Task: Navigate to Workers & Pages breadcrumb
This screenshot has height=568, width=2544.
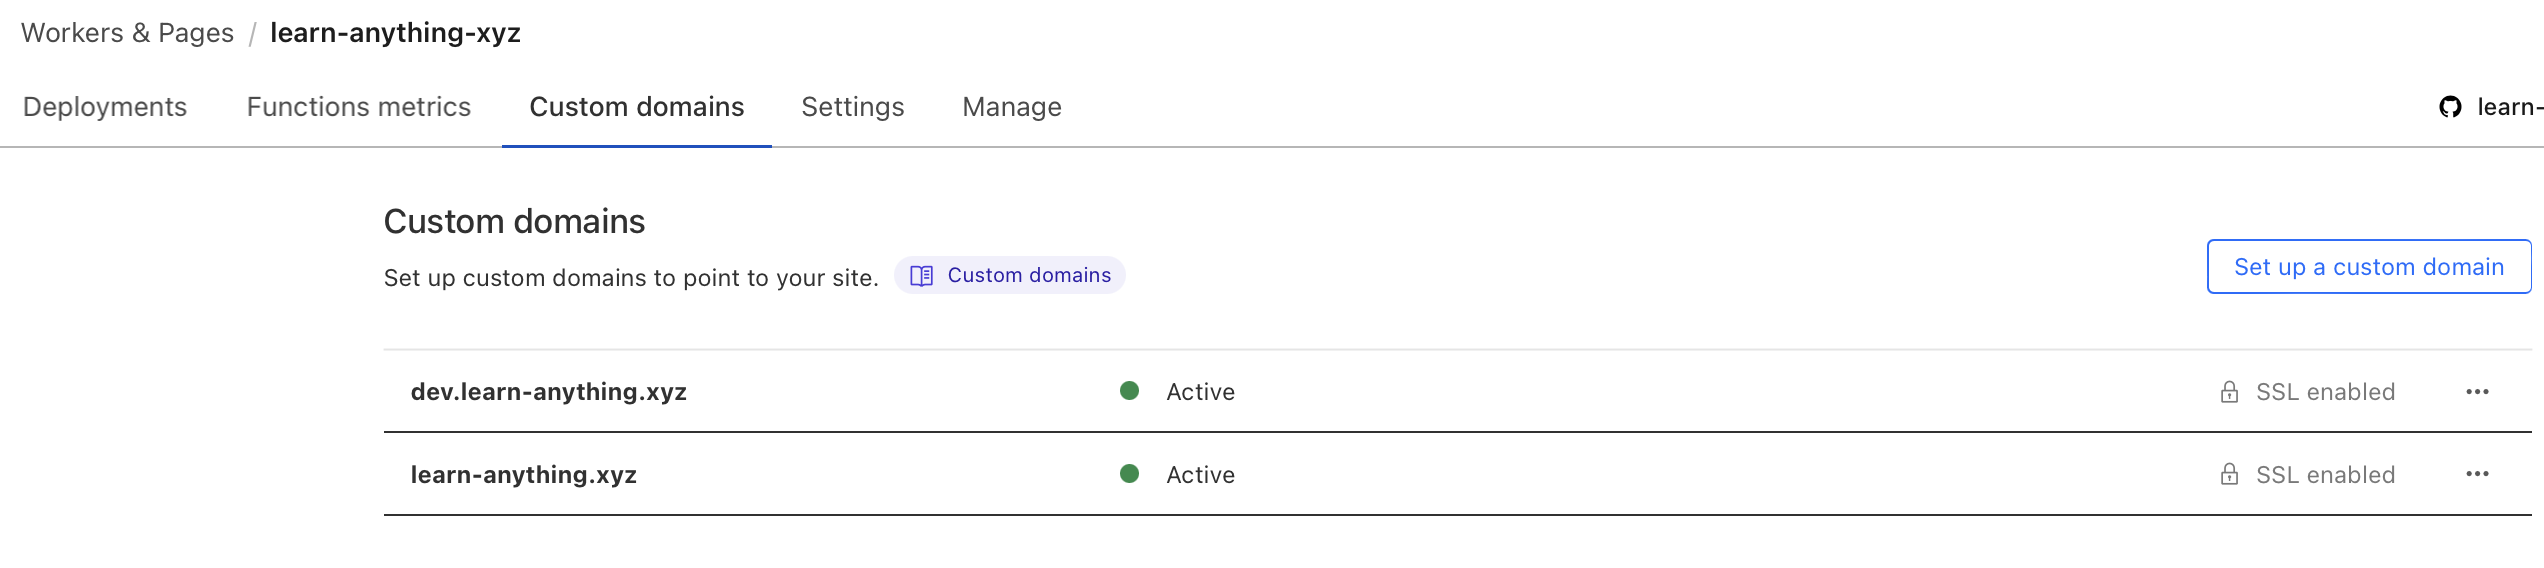Action: [127, 33]
